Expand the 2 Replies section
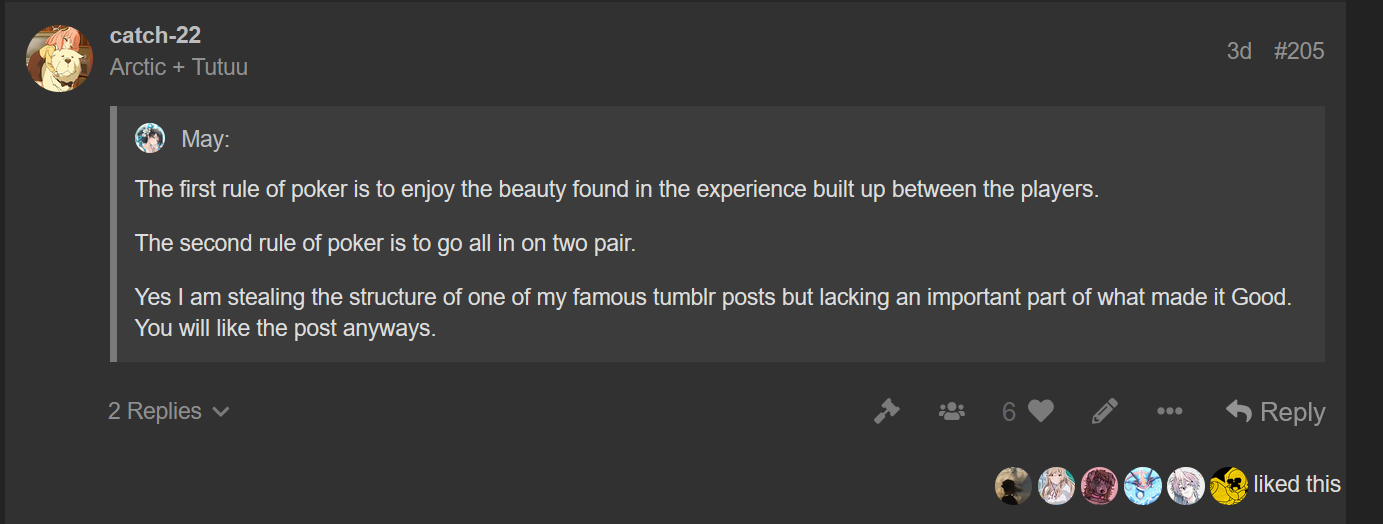This screenshot has height=524, width=1383. pos(168,411)
